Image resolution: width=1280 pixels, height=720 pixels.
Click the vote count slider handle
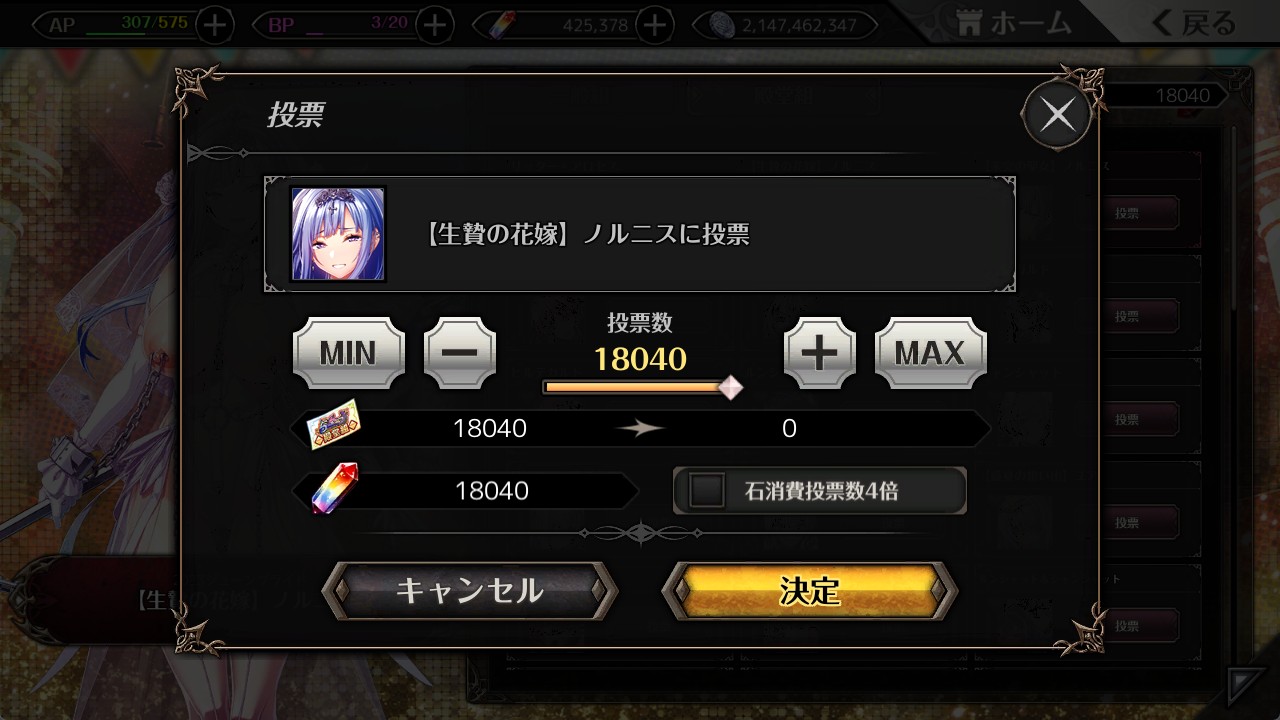[732, 387]
